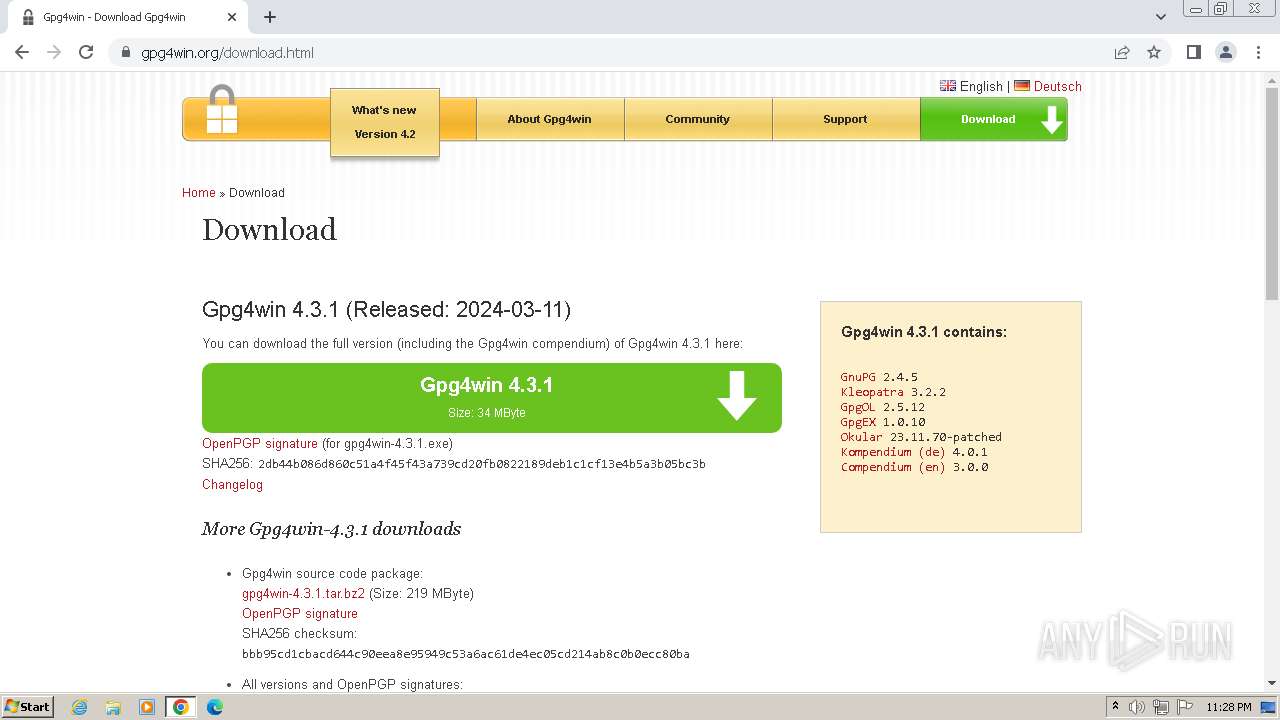Select Chrome in the taskbar
This screenshot has width=1280, height=720.
click(180, 707)
